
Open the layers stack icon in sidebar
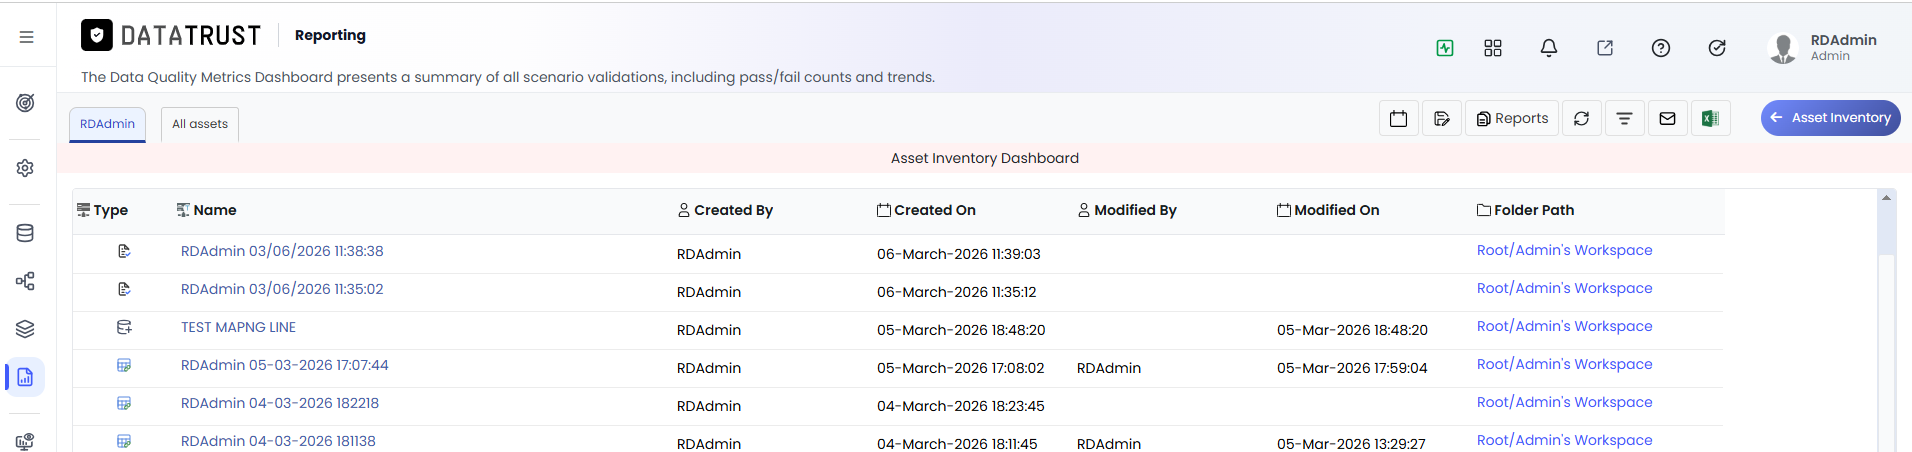[x=26, y=329]
